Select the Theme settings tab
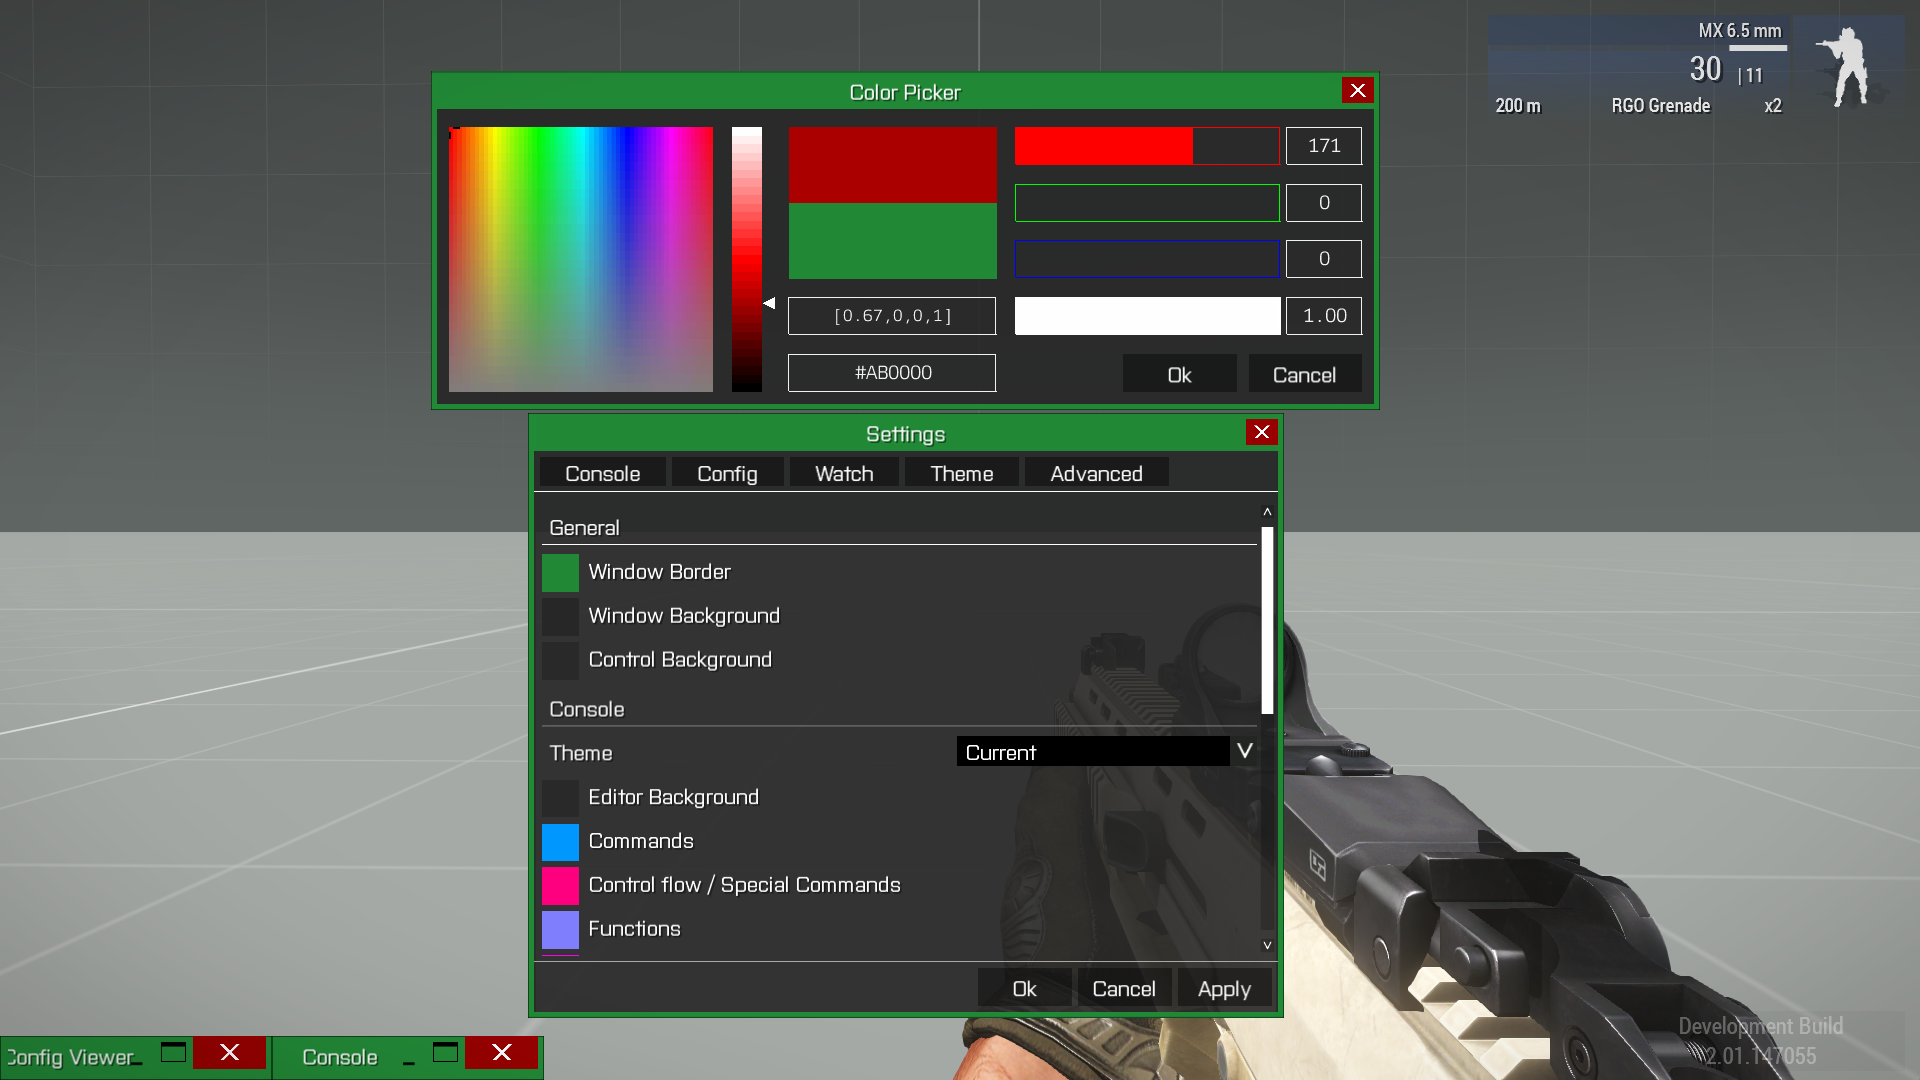The width and height of the screenshot is (1920, 1080). point(962,473)
